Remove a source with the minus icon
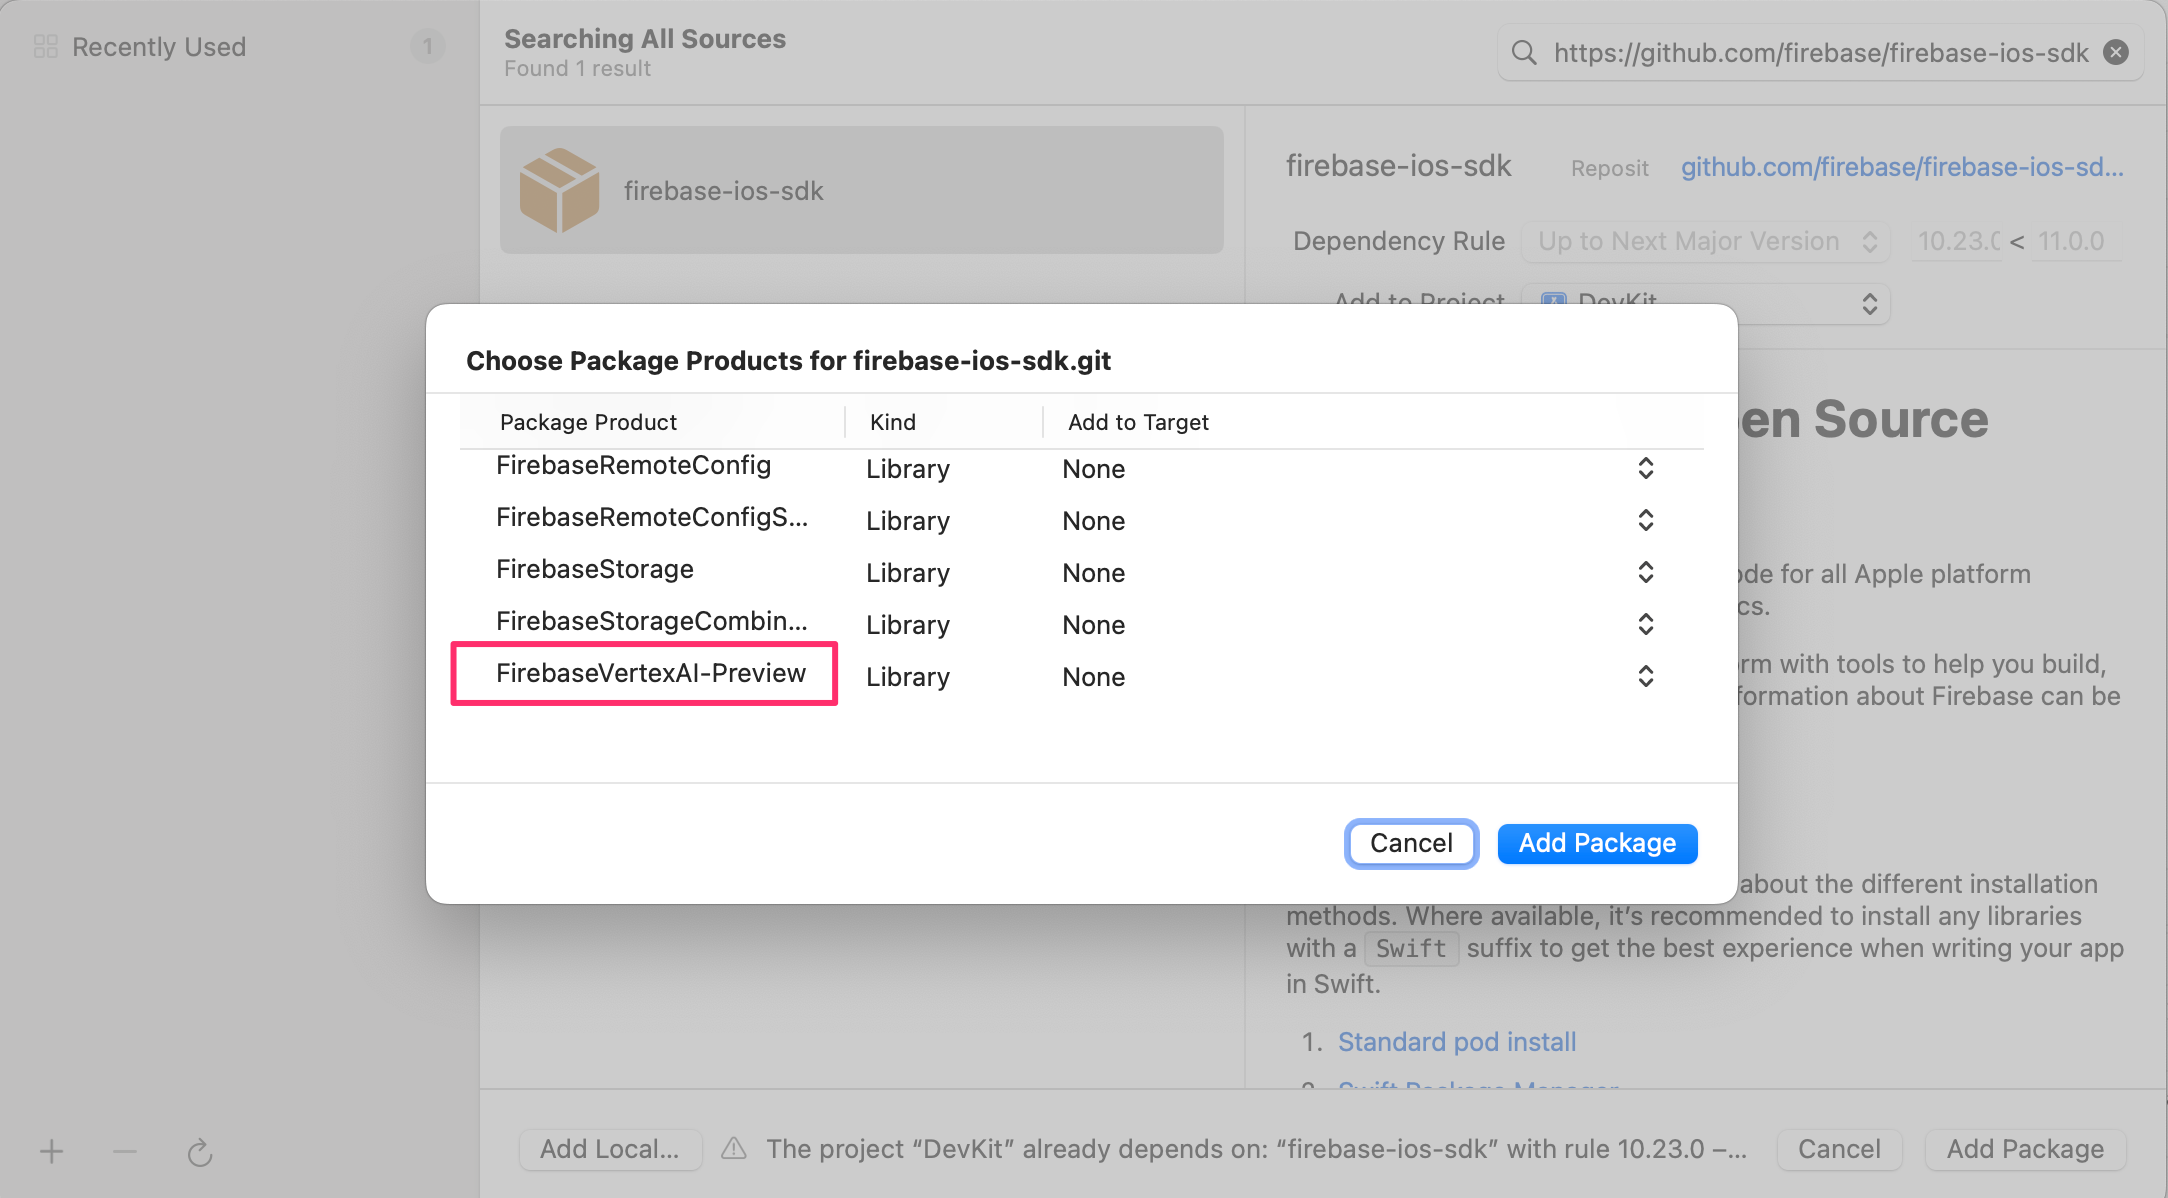This screenshot has width=2168, height=1198. 125,1151
